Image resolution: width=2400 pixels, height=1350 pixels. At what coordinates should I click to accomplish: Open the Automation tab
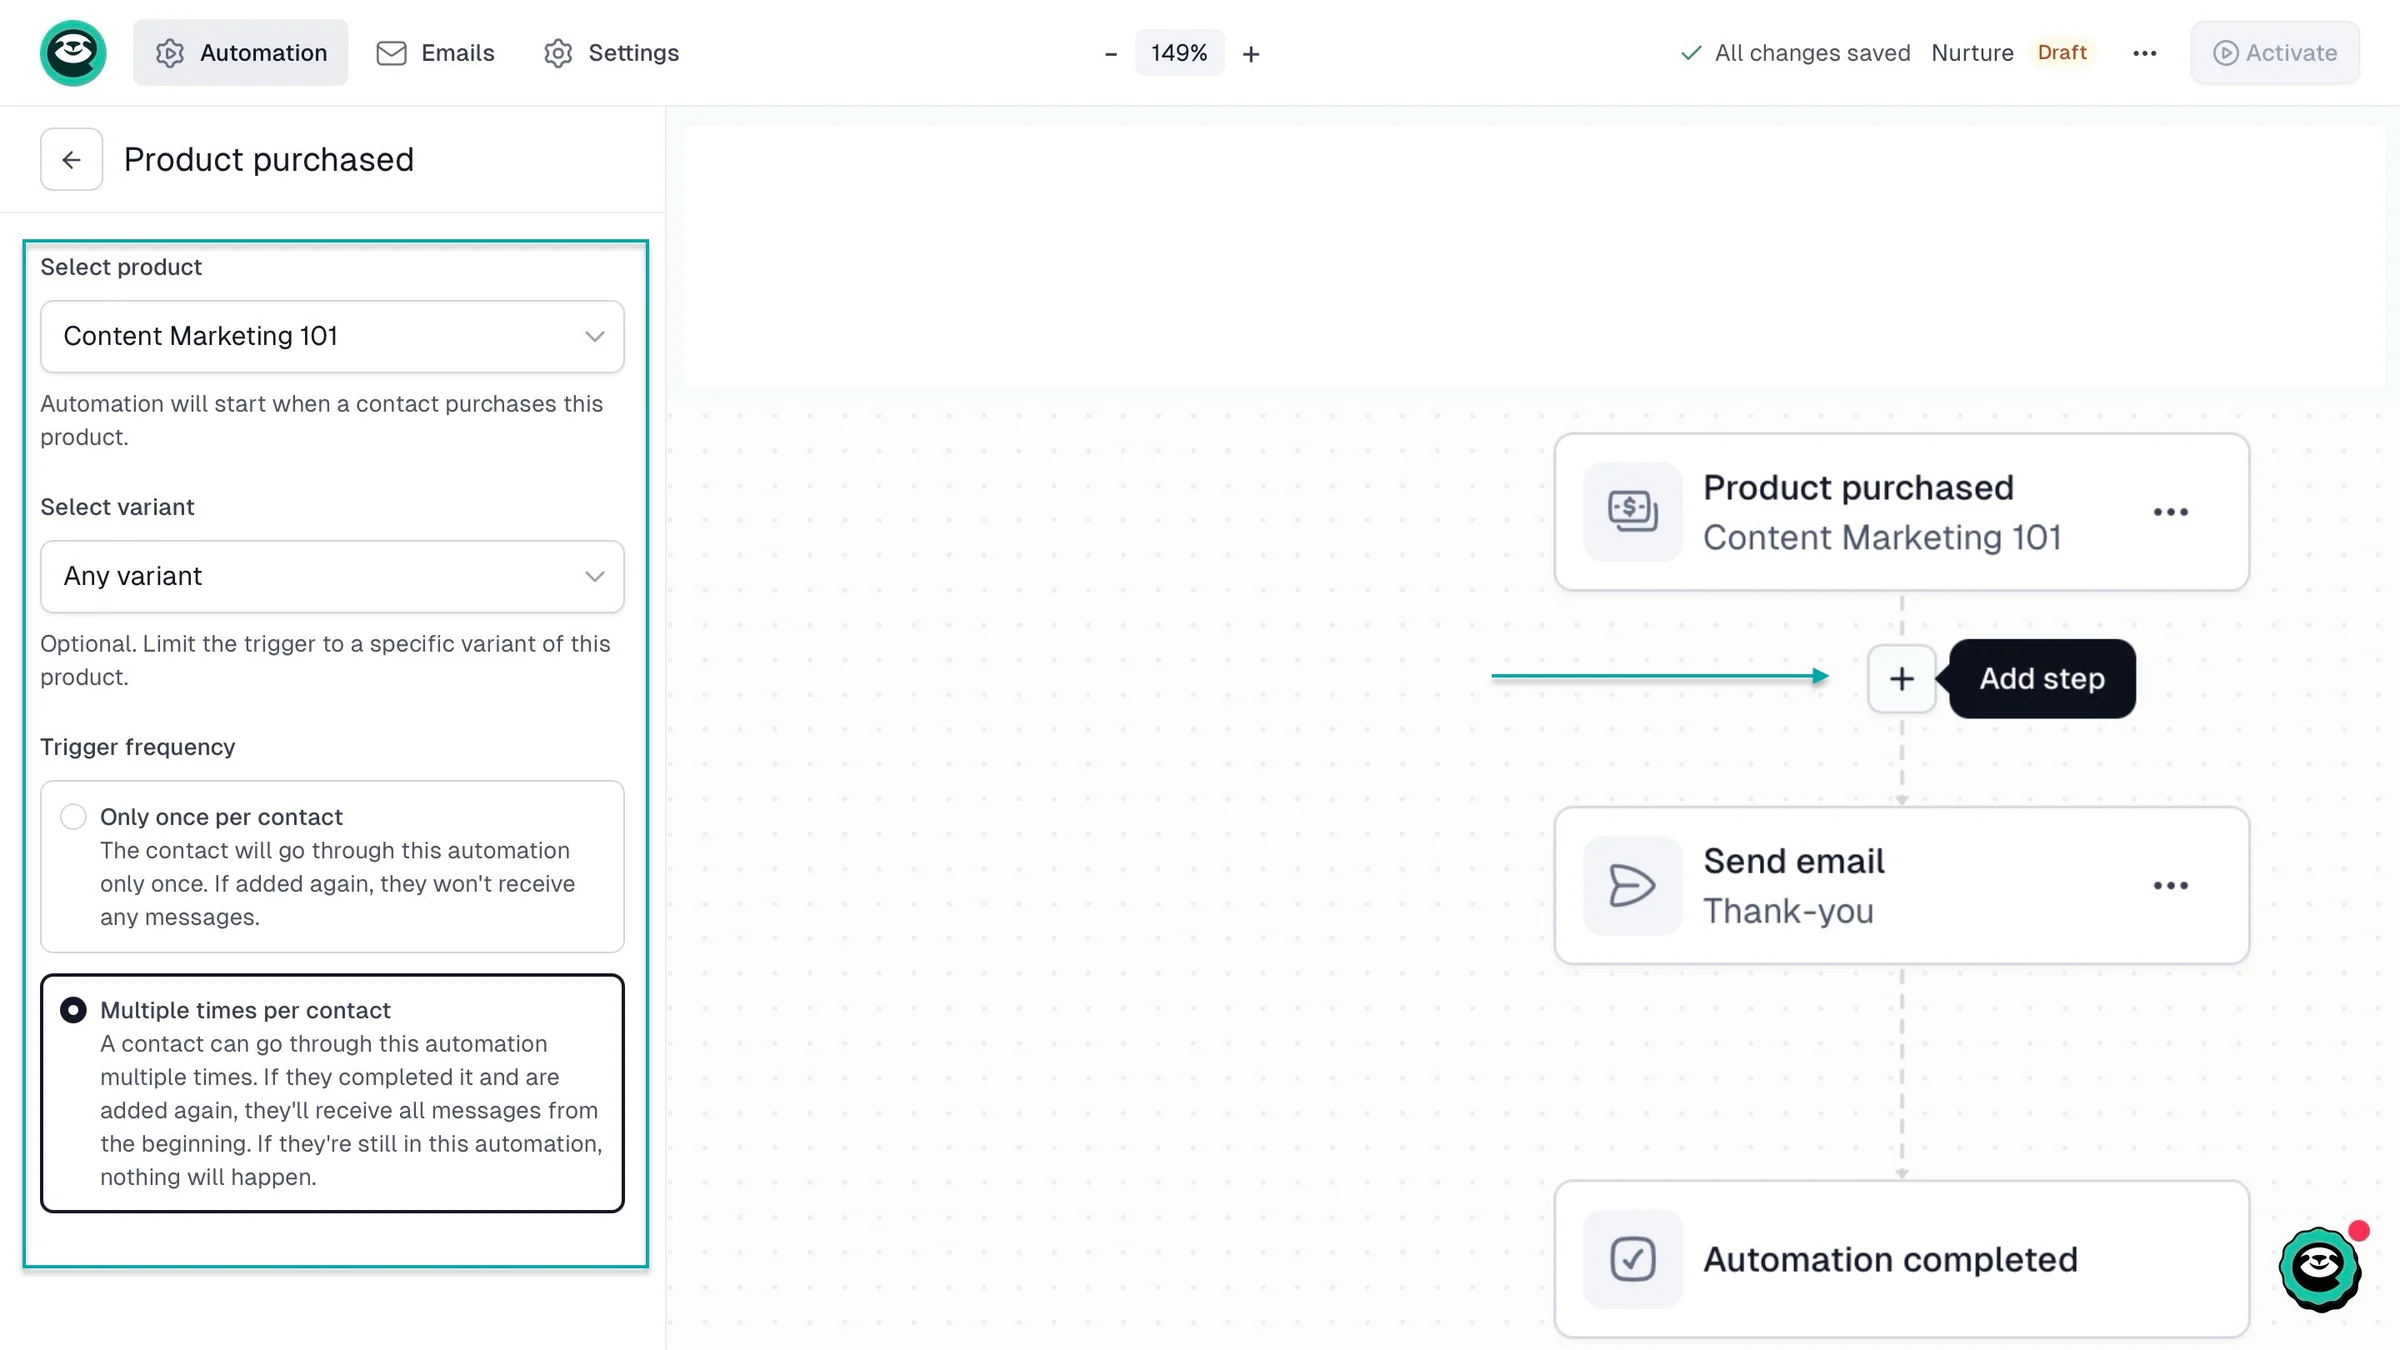point(241,53)
